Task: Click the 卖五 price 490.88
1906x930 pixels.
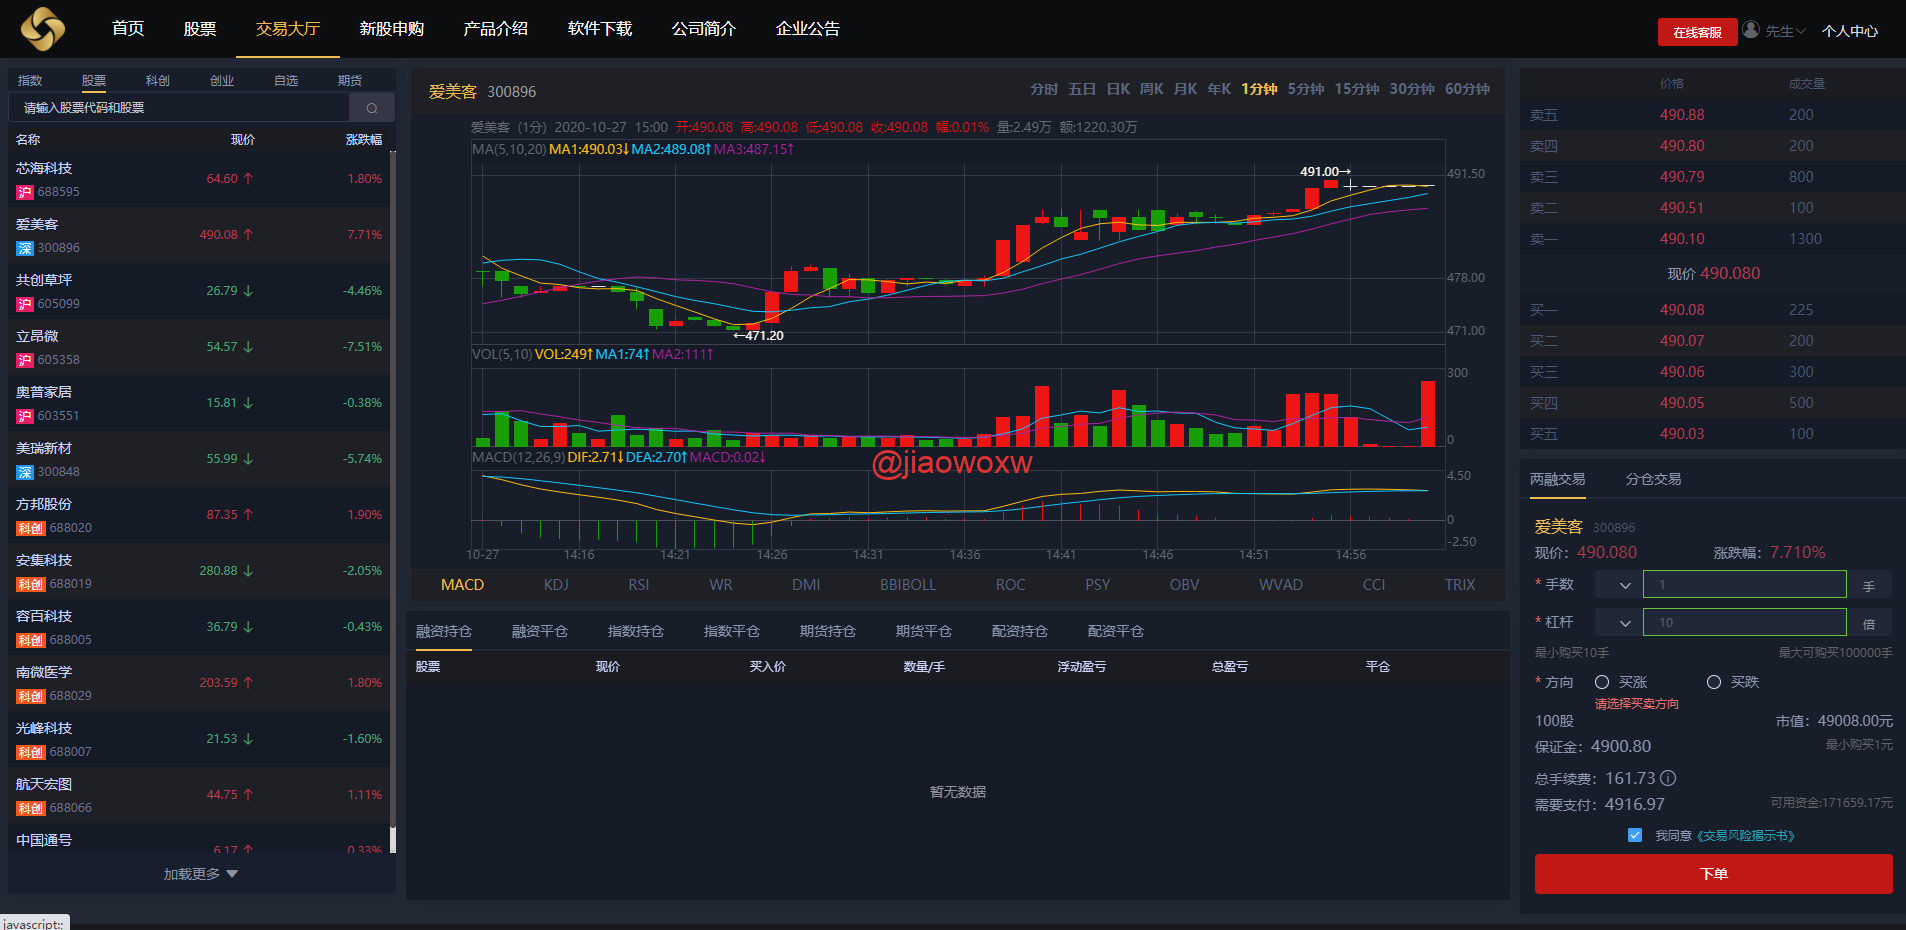Action: 1682,115
